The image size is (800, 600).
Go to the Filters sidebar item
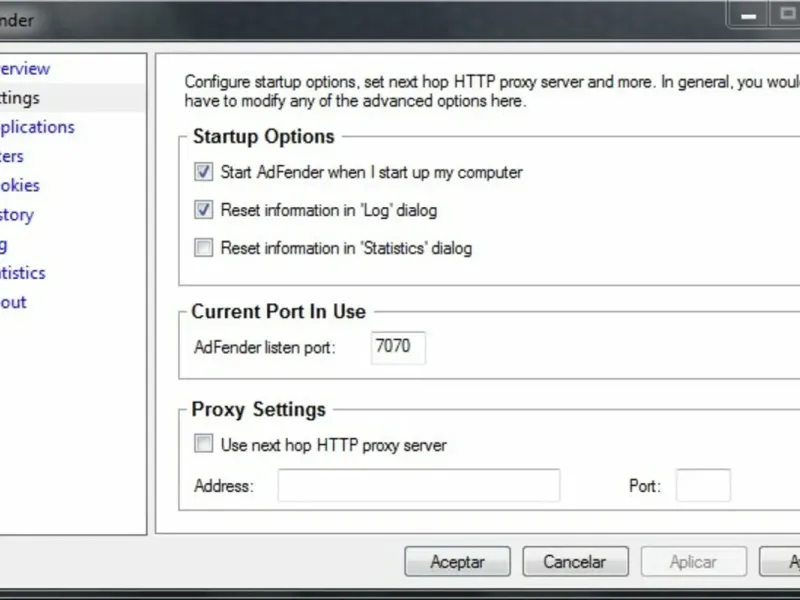[12, 156]
